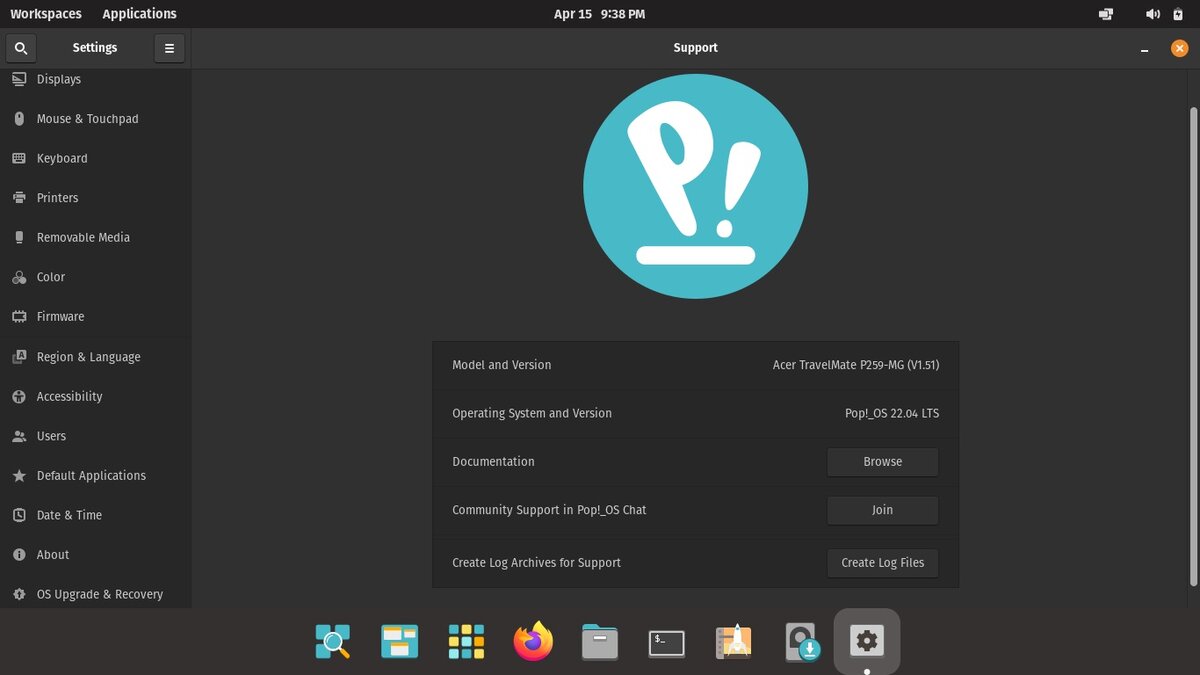Click the battery power icon in top bar
This screenshot has height=675, width=1200.
click(1179, 14)
